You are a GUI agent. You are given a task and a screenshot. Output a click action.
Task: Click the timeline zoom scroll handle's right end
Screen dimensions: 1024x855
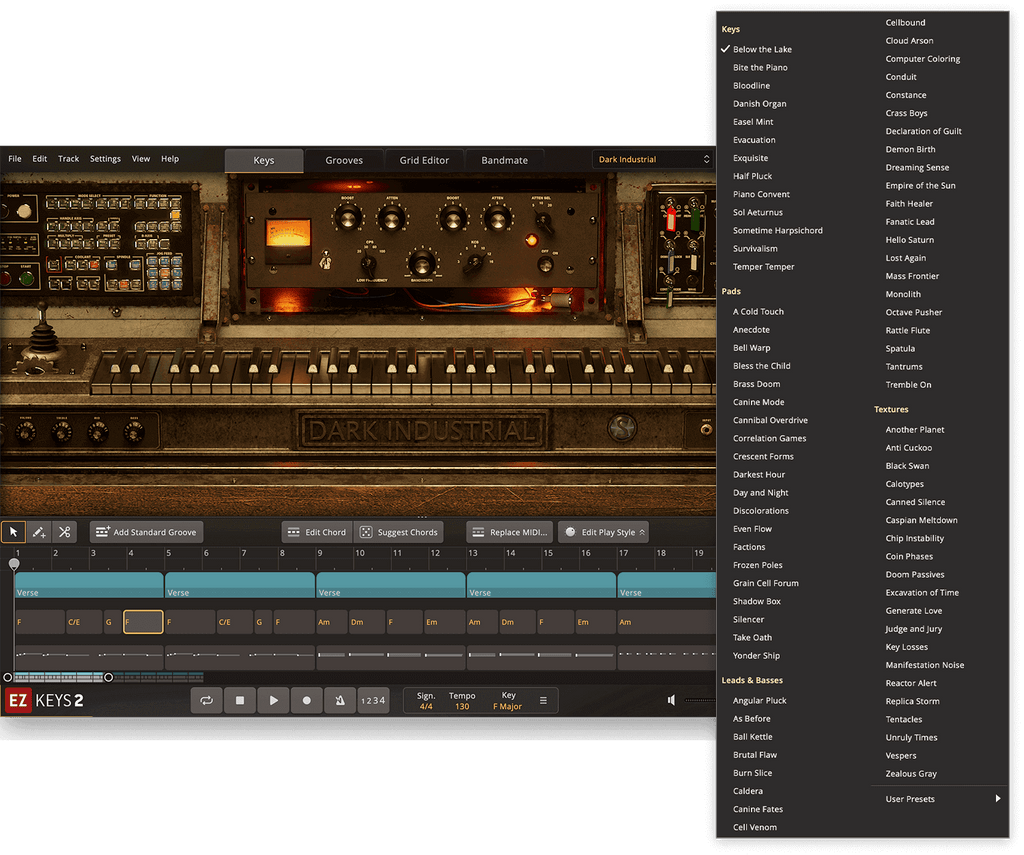click(x=108, y=677)
